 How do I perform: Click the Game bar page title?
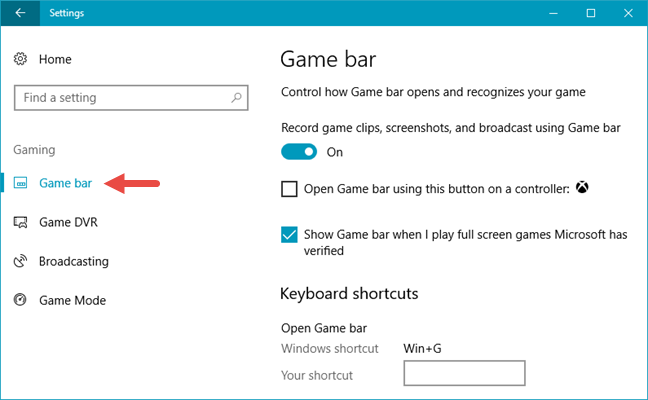[x=328, y=59]
